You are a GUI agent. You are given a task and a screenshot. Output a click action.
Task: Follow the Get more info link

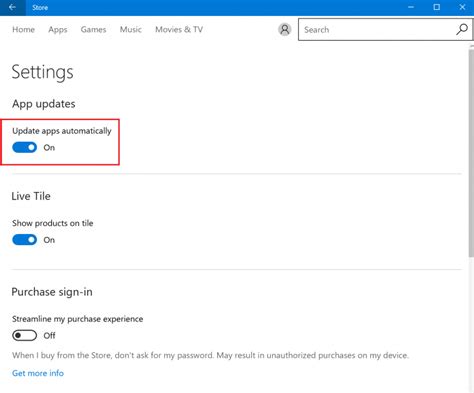[38, 373]
